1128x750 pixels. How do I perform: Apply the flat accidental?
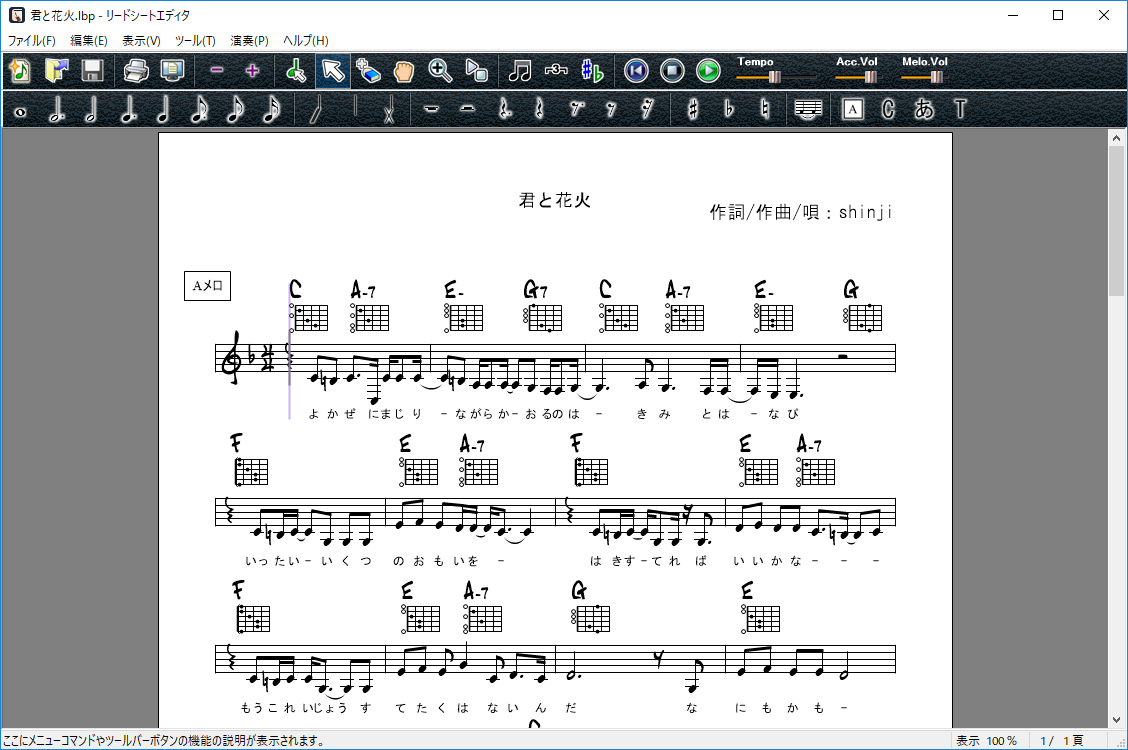728,110
